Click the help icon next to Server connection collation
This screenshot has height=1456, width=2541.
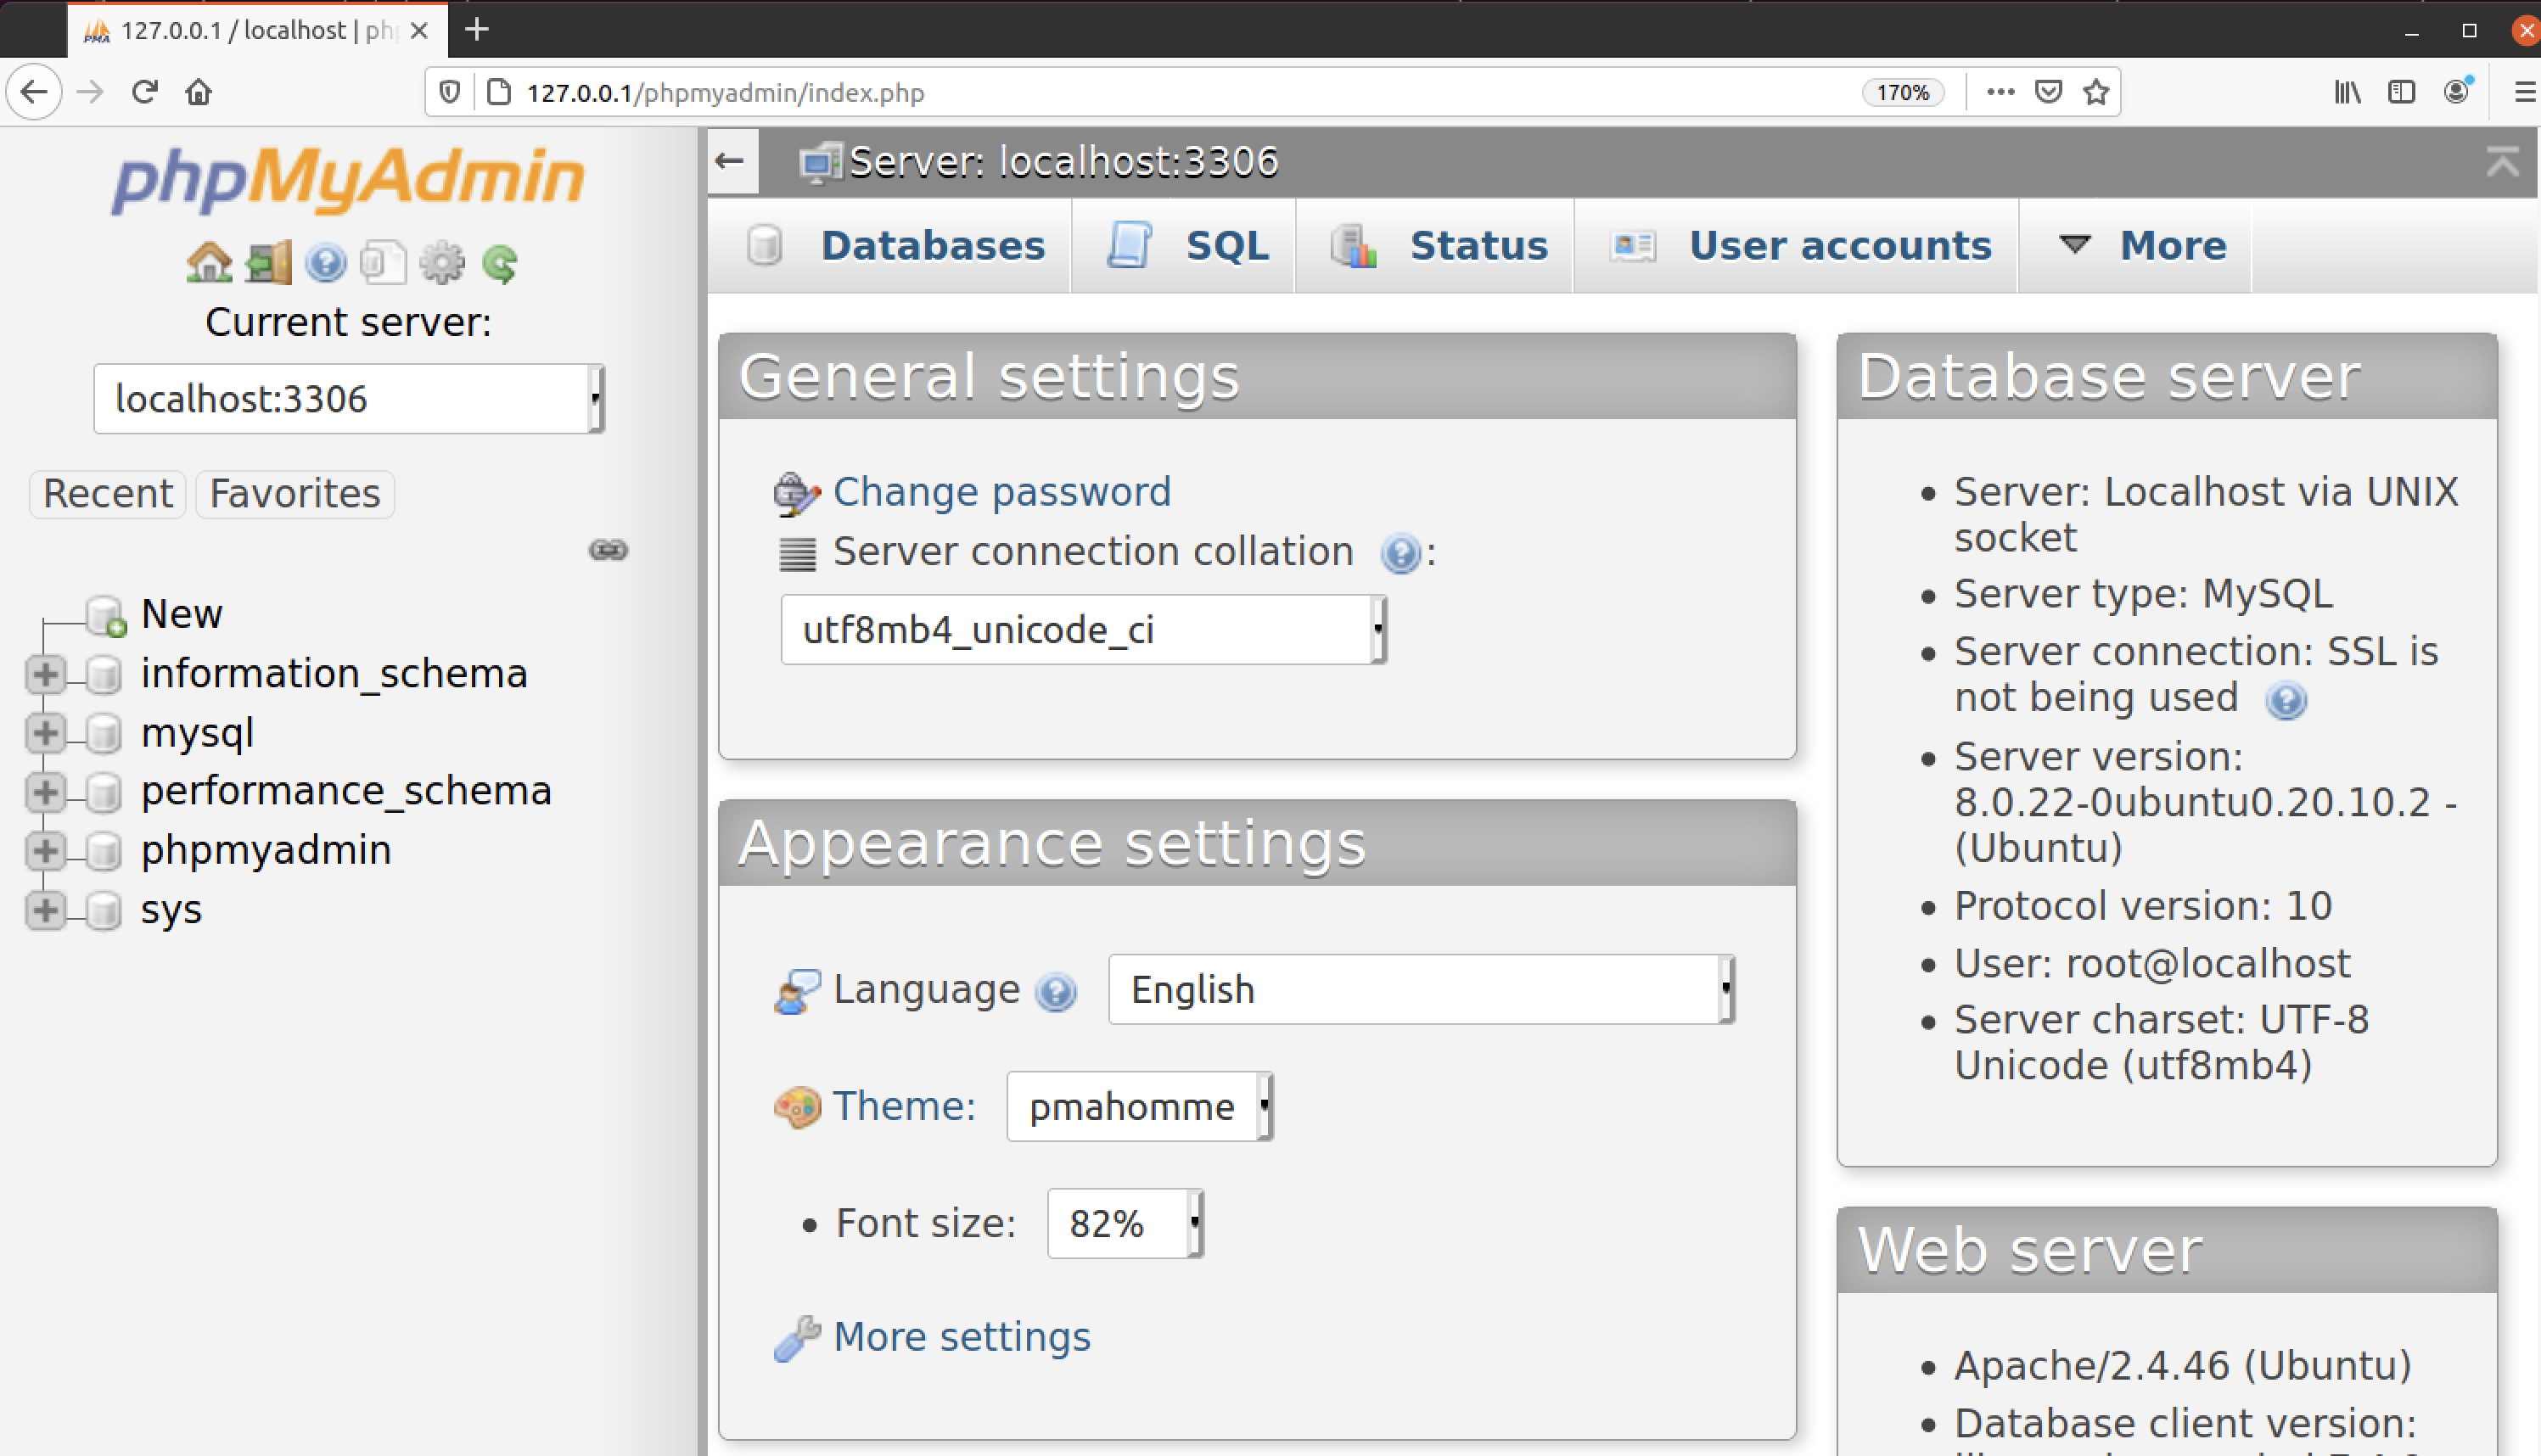(x=1400, y=553)
